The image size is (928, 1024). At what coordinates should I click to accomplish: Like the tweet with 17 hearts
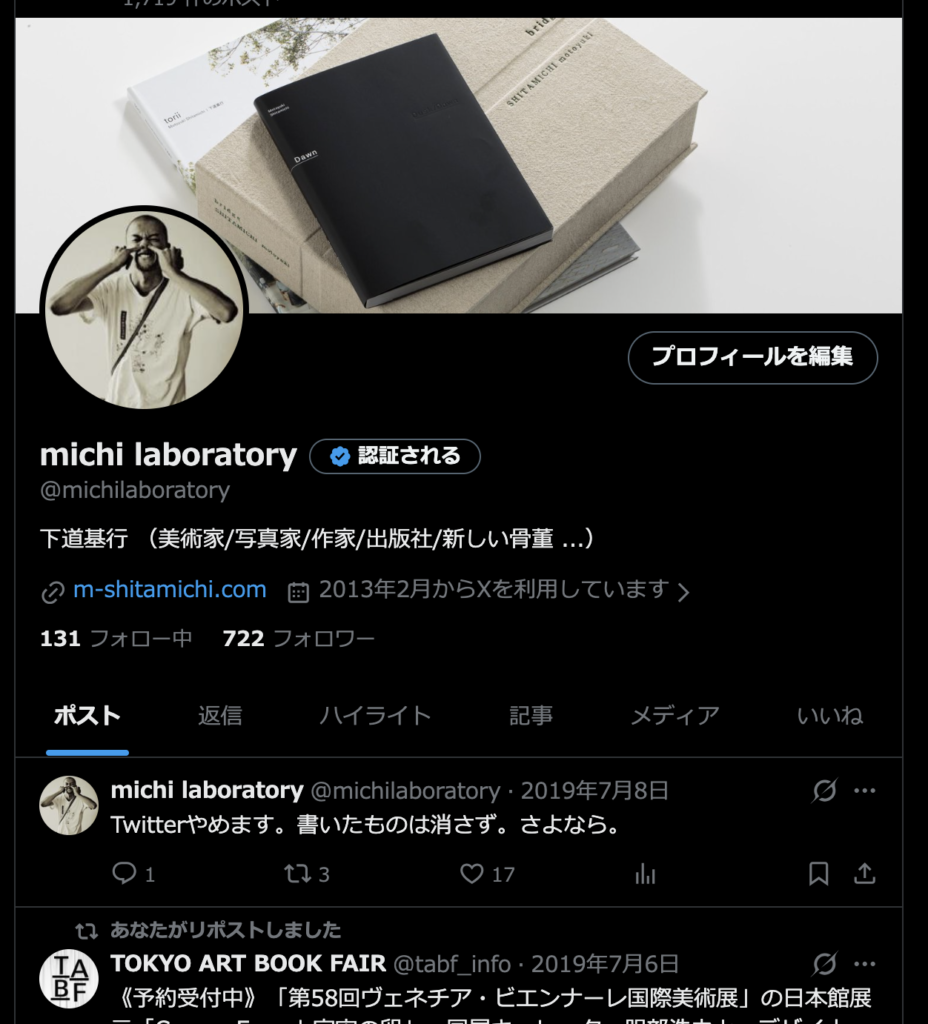(x=472, y=873)
